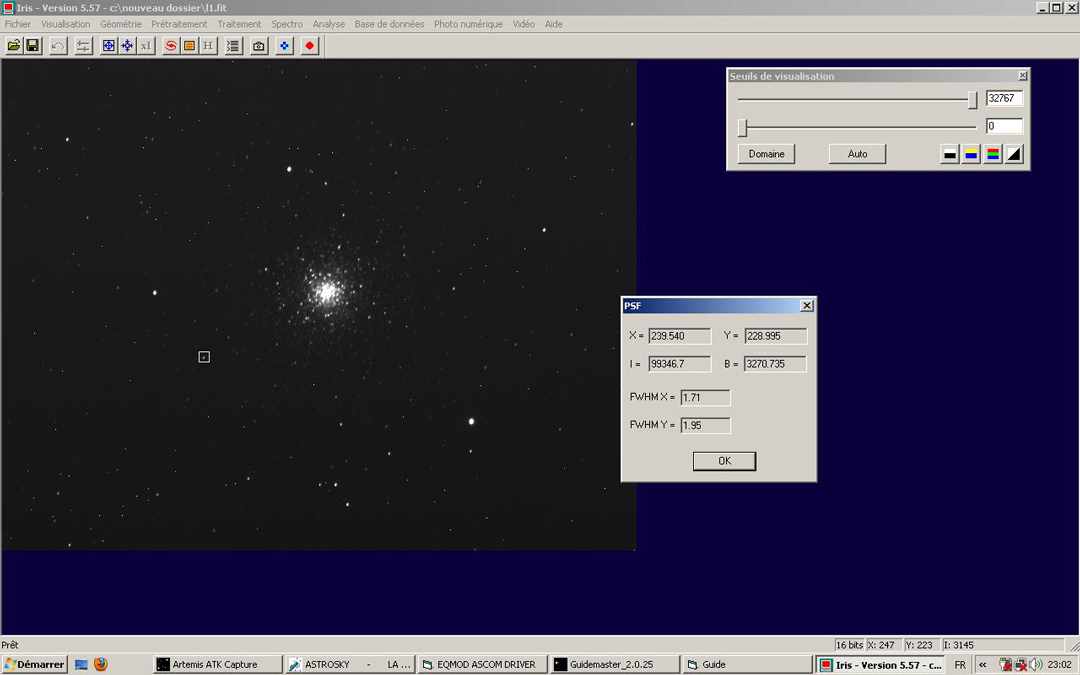Click the save floppy disk icon
This screenshot has height=675, width=1080.
click(33, 46)
